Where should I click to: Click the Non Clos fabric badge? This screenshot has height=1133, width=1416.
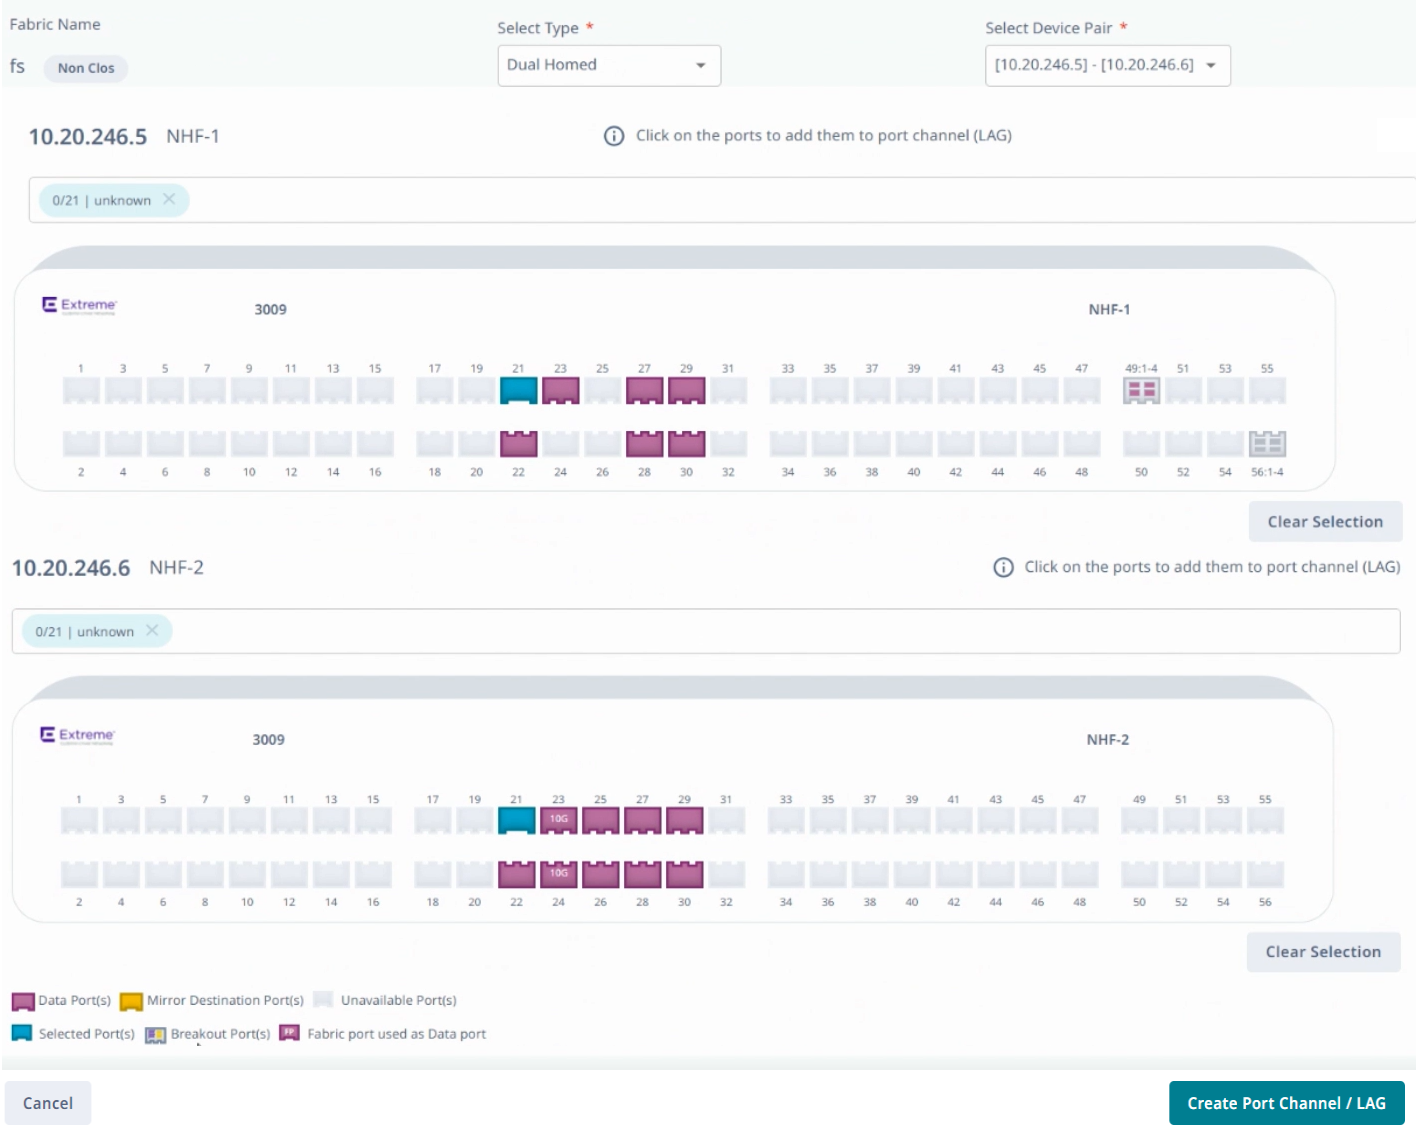pos(86,68)
